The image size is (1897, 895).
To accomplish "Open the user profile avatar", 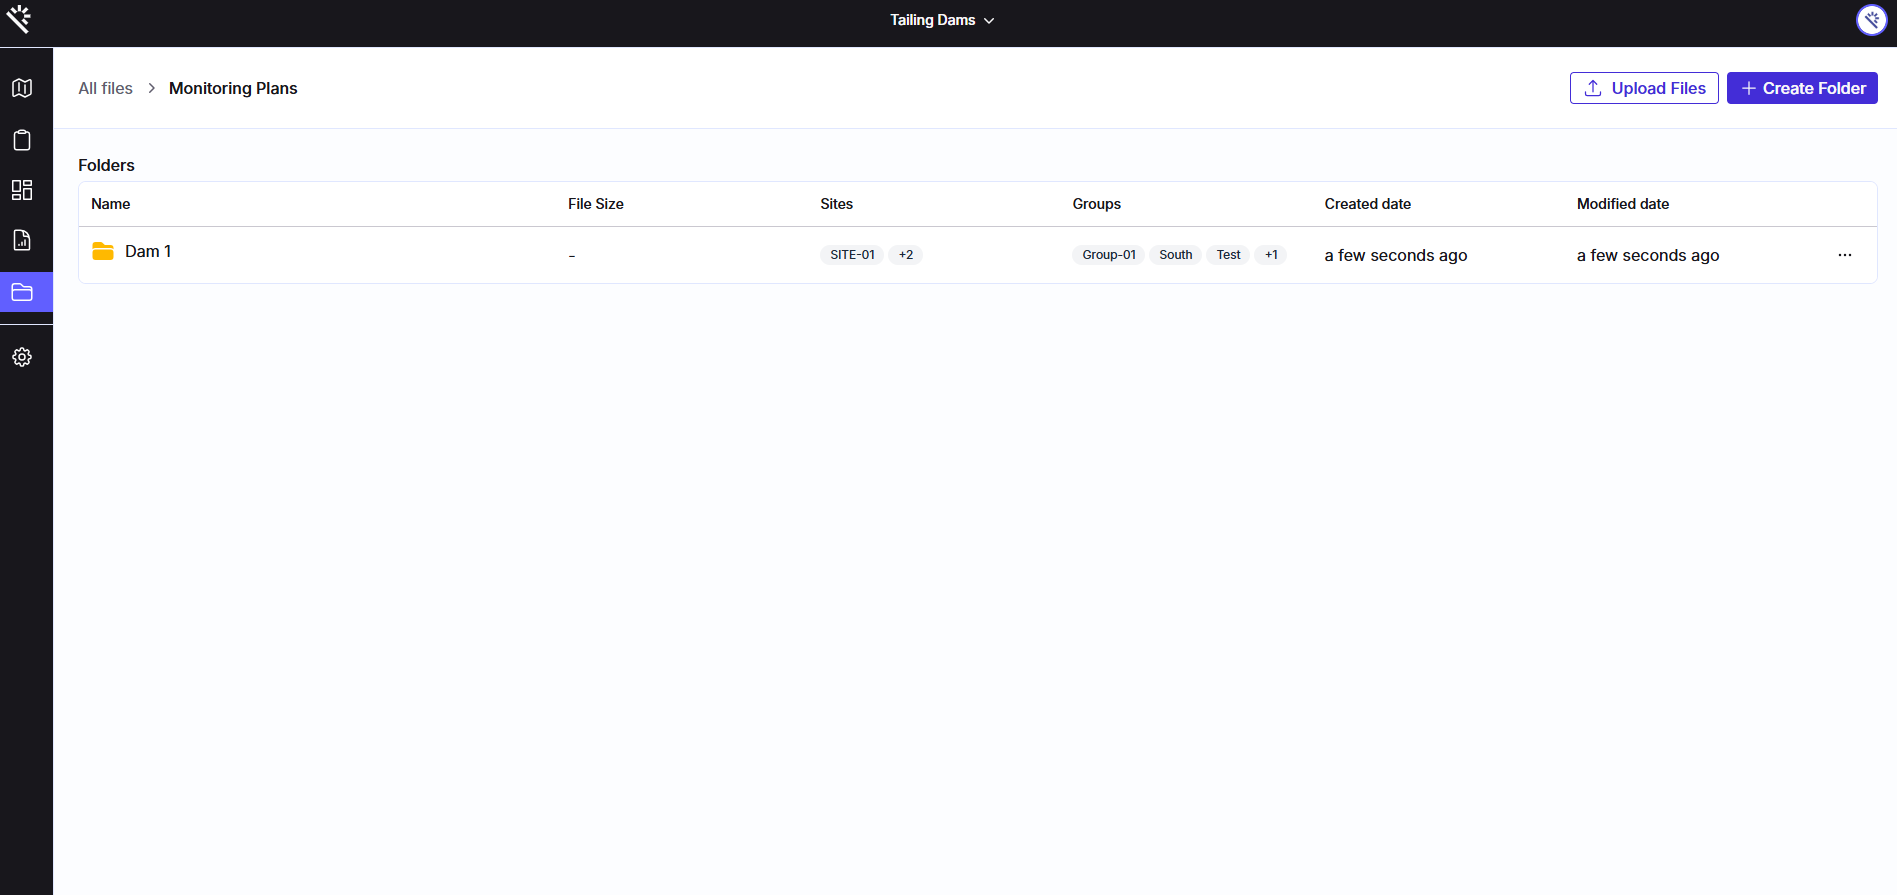I will pyautogui.click(x=1871, y=20).
